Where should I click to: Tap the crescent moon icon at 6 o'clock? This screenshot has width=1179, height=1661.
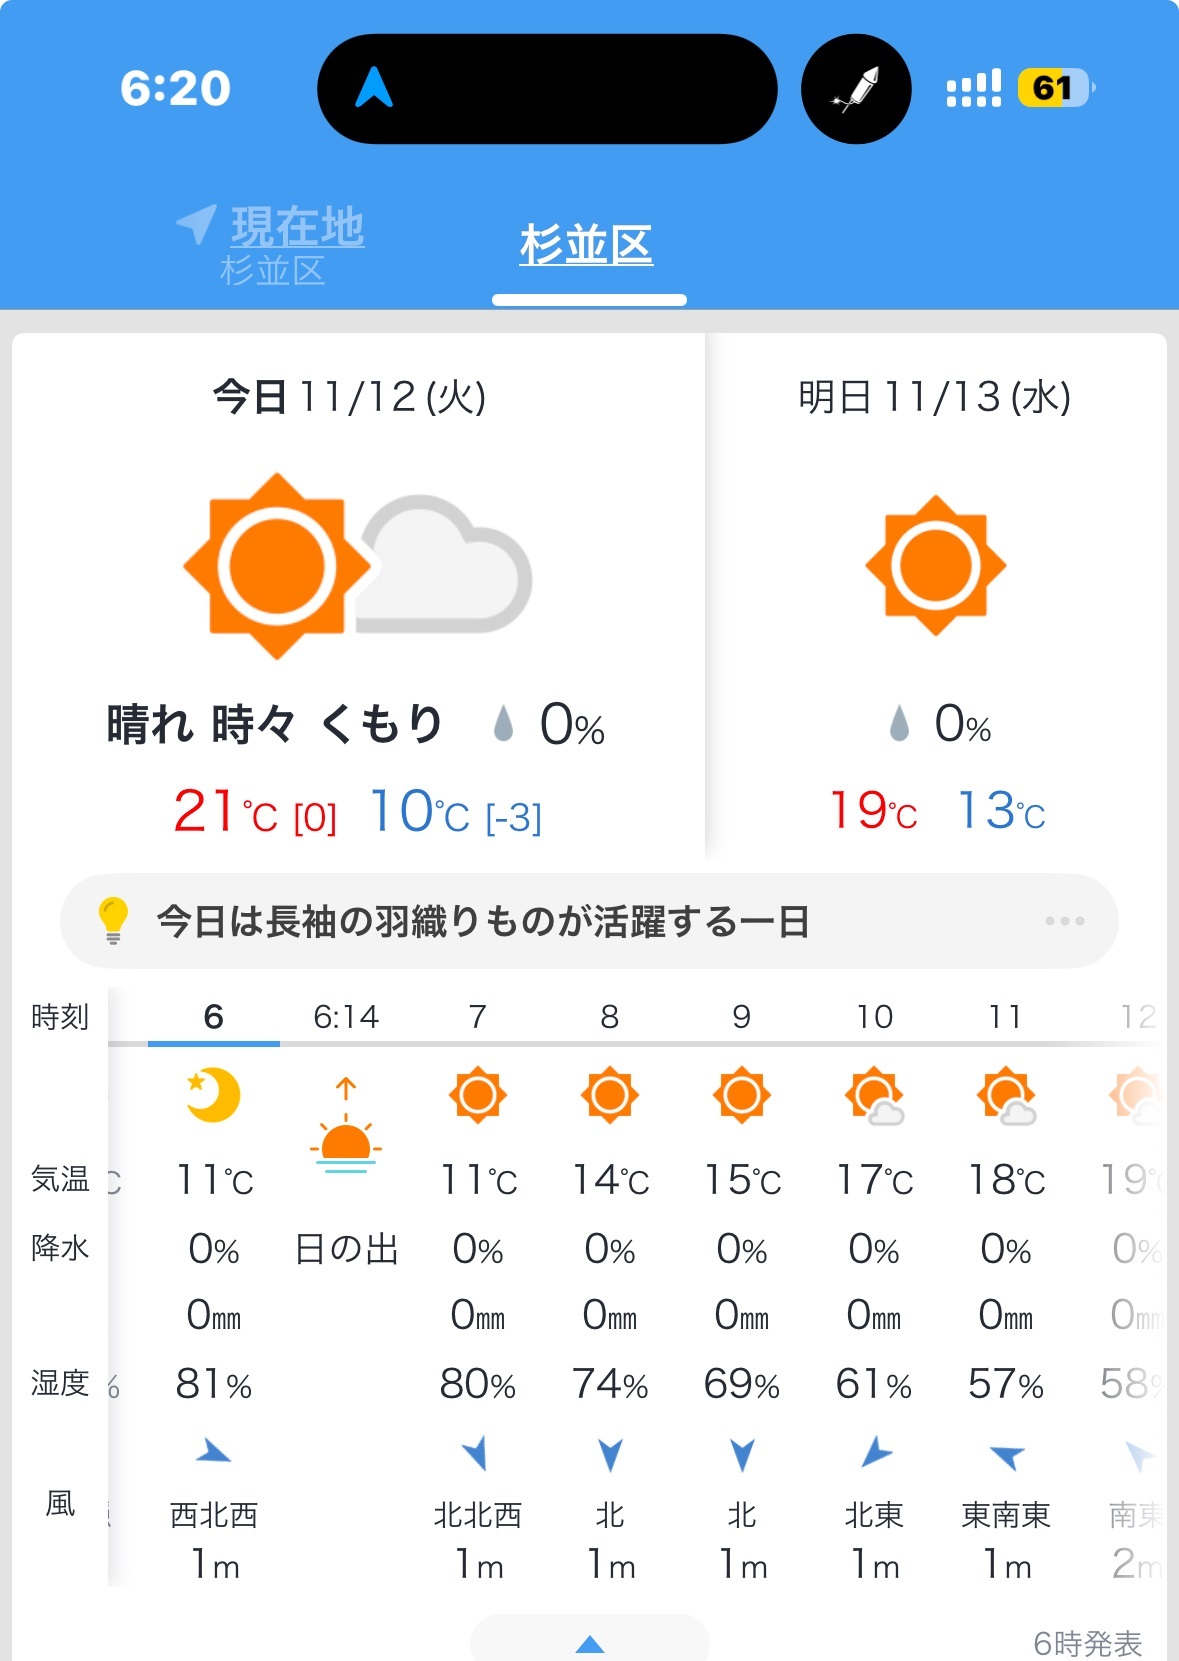[213, 1095]
